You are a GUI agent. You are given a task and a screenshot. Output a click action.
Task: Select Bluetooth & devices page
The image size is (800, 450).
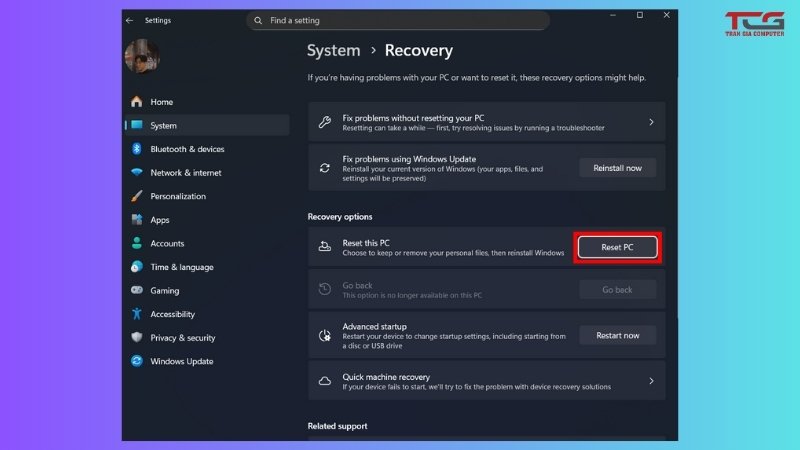pyautogui.click(x=187, y=149)
